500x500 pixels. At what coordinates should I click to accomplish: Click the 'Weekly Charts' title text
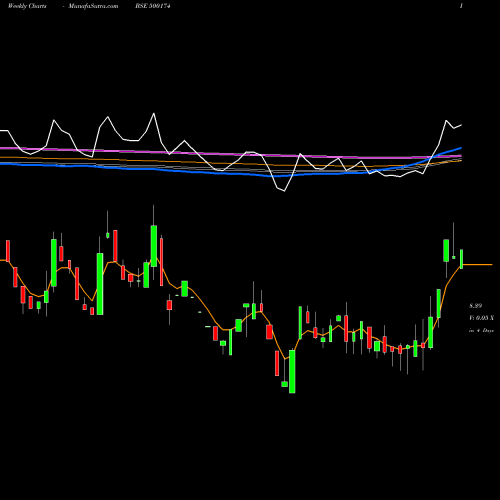[27, 6]
